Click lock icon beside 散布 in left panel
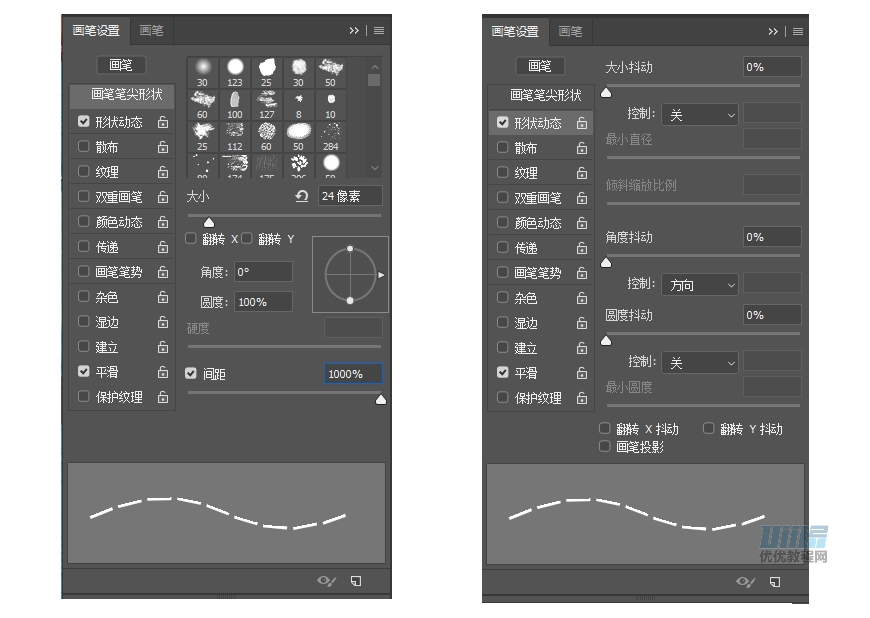Image resolution: width=870 pixels, height=618 pixels. point(163,147)
